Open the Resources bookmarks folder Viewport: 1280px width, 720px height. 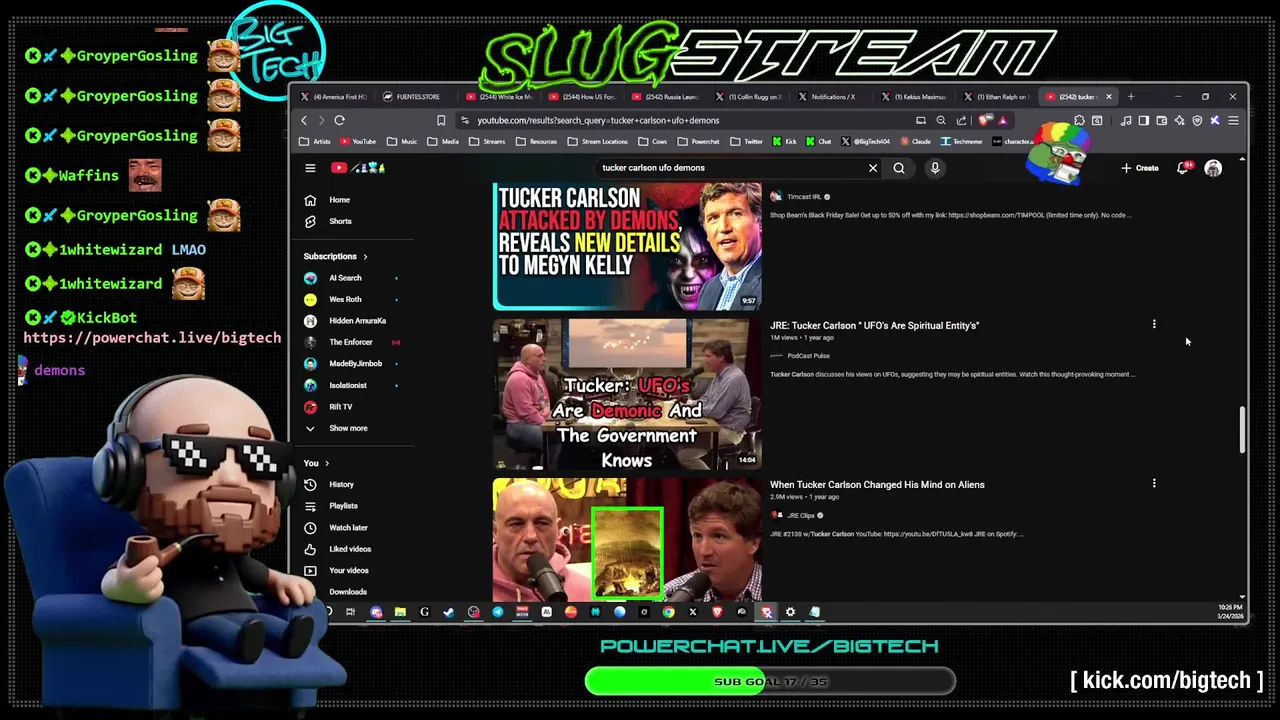click(x=537, y=142)
